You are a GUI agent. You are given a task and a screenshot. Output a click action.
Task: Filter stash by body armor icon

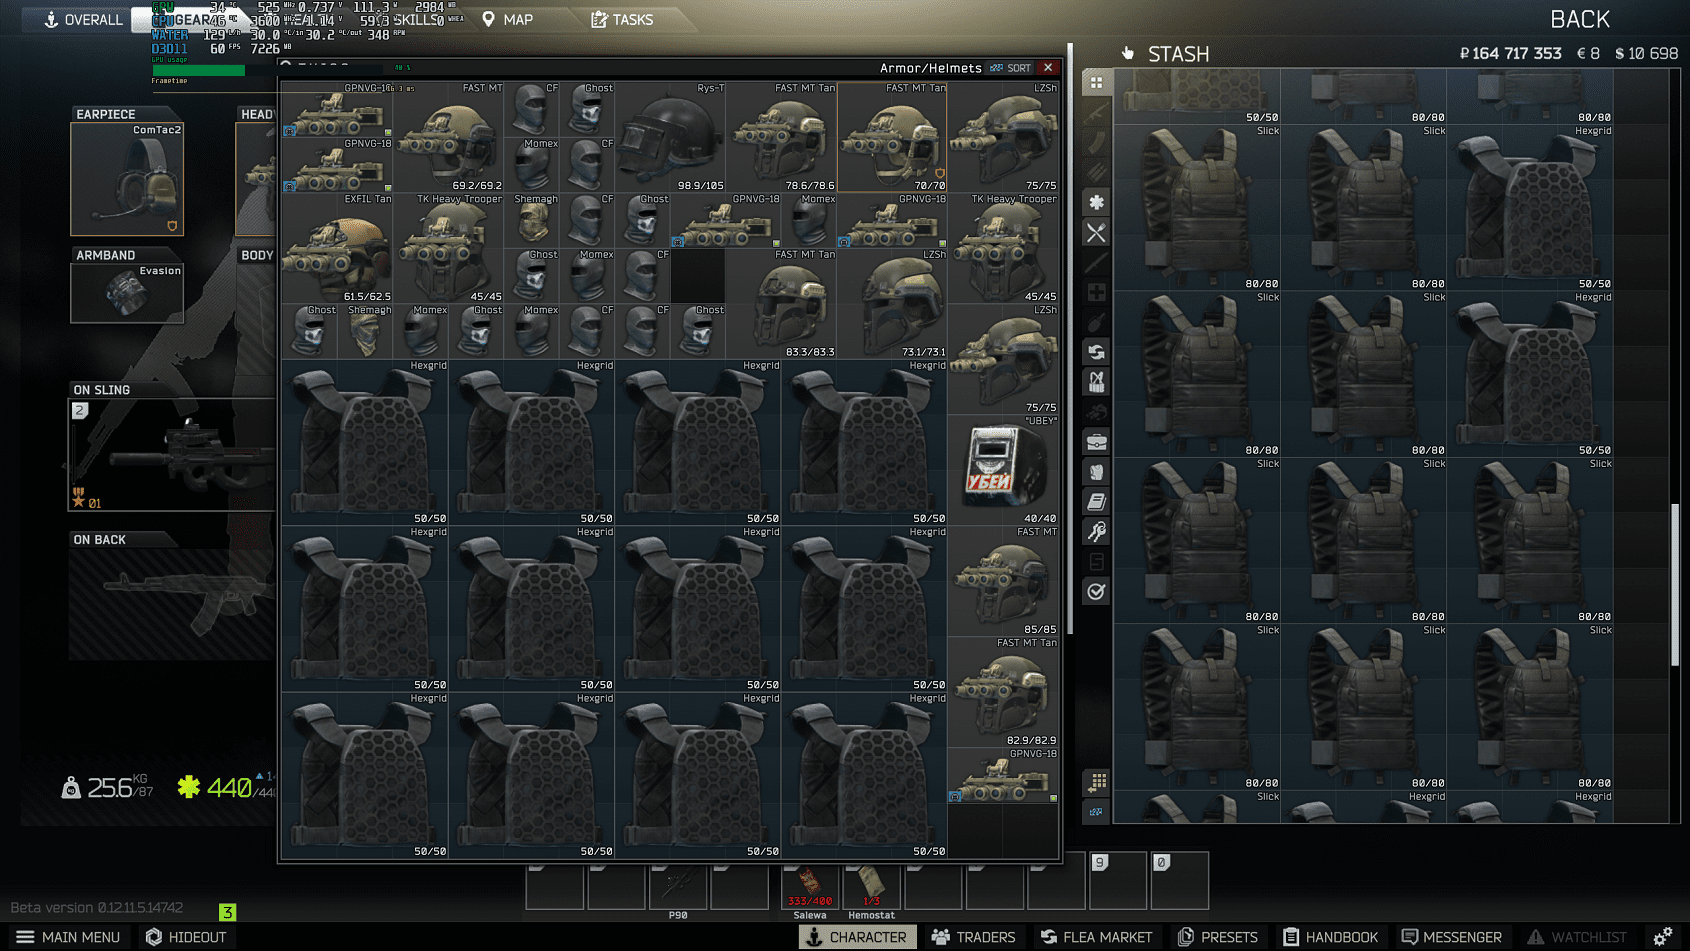pos(1096,472)
